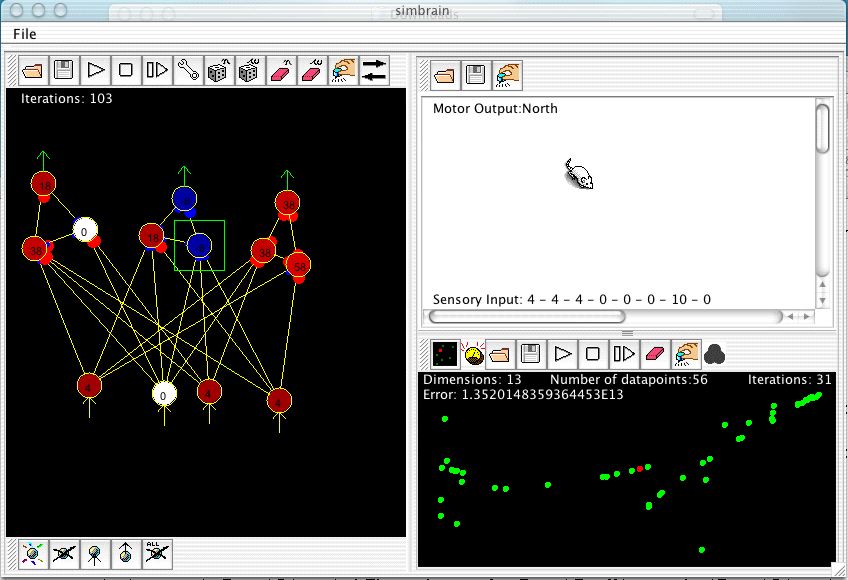Click the gauge dial icon in plot toolbar

pyautogui.click(x=474, y=354)
